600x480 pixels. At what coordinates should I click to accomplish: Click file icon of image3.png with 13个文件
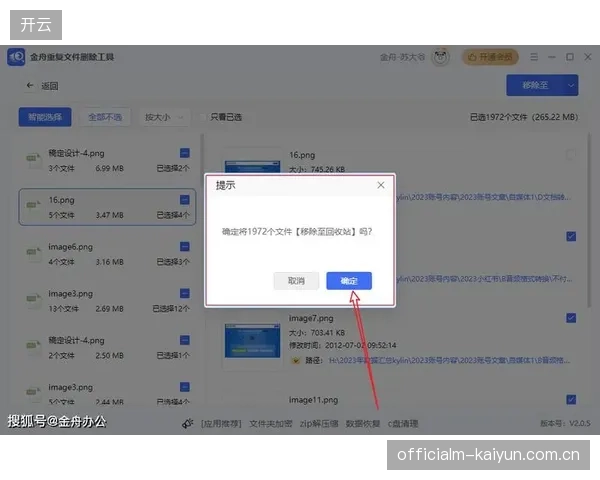[34, 300]
